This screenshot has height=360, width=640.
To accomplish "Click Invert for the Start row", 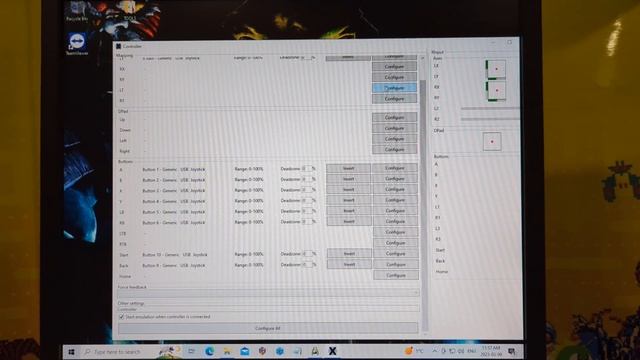I will point(349,253).
